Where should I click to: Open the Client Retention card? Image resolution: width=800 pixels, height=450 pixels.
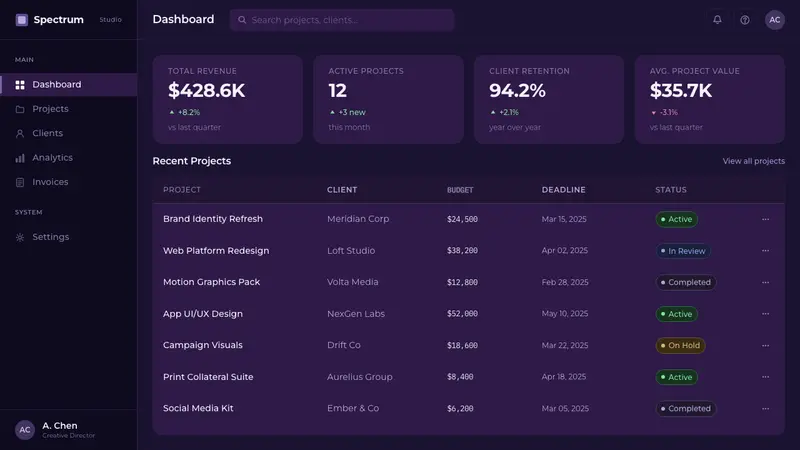(x=549, y=99)
